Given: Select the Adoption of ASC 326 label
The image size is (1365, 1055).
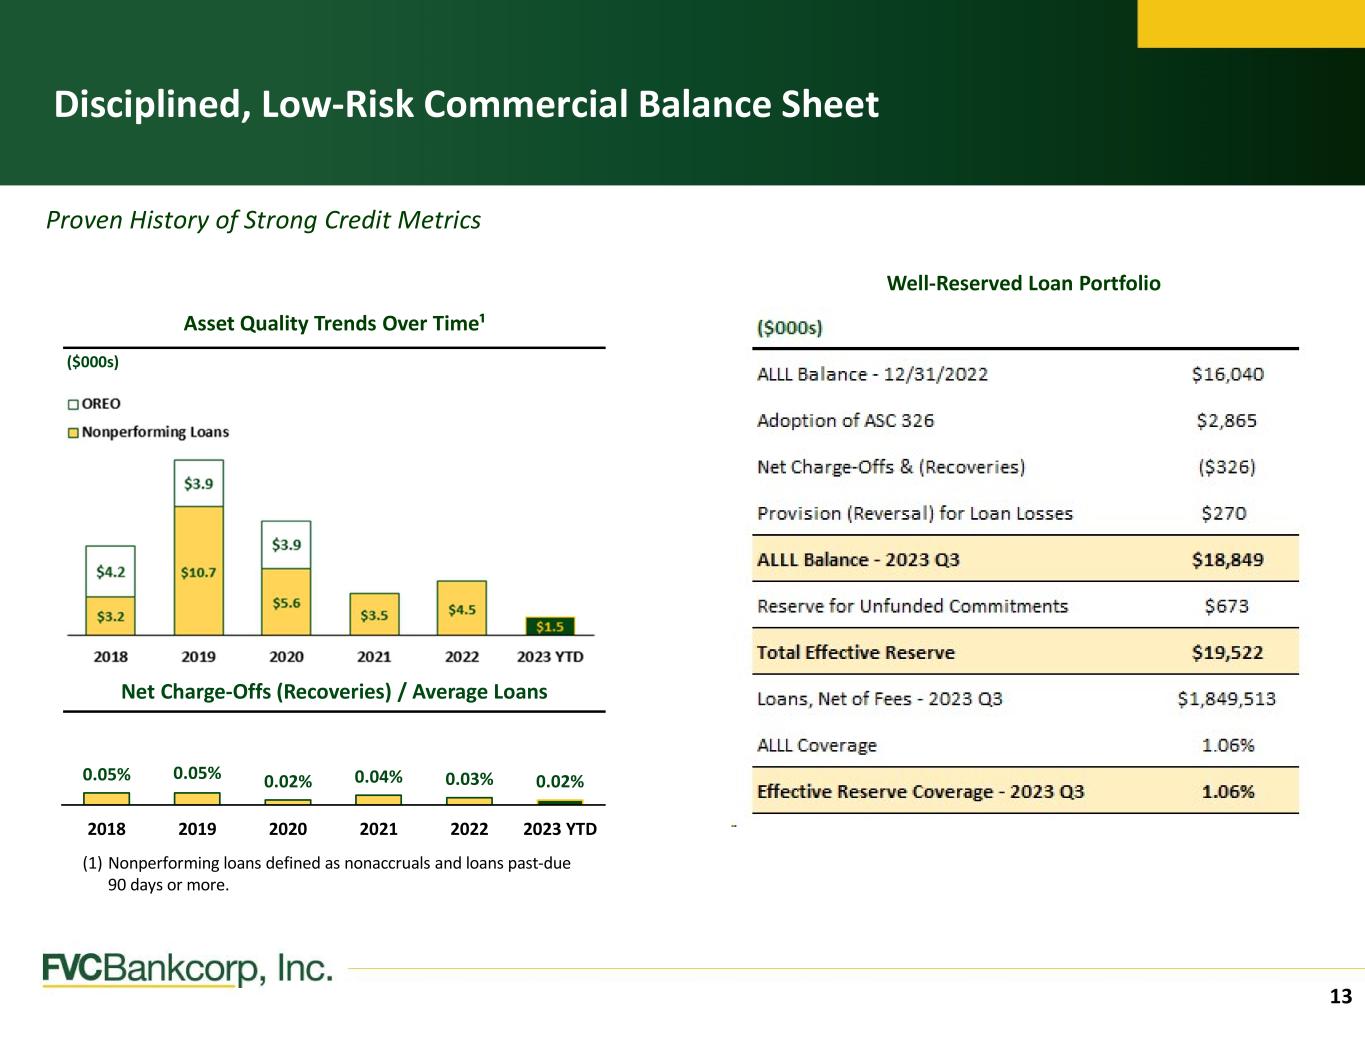Looking at the screenshot, I should pyautogui.click(x=845, y=421).
